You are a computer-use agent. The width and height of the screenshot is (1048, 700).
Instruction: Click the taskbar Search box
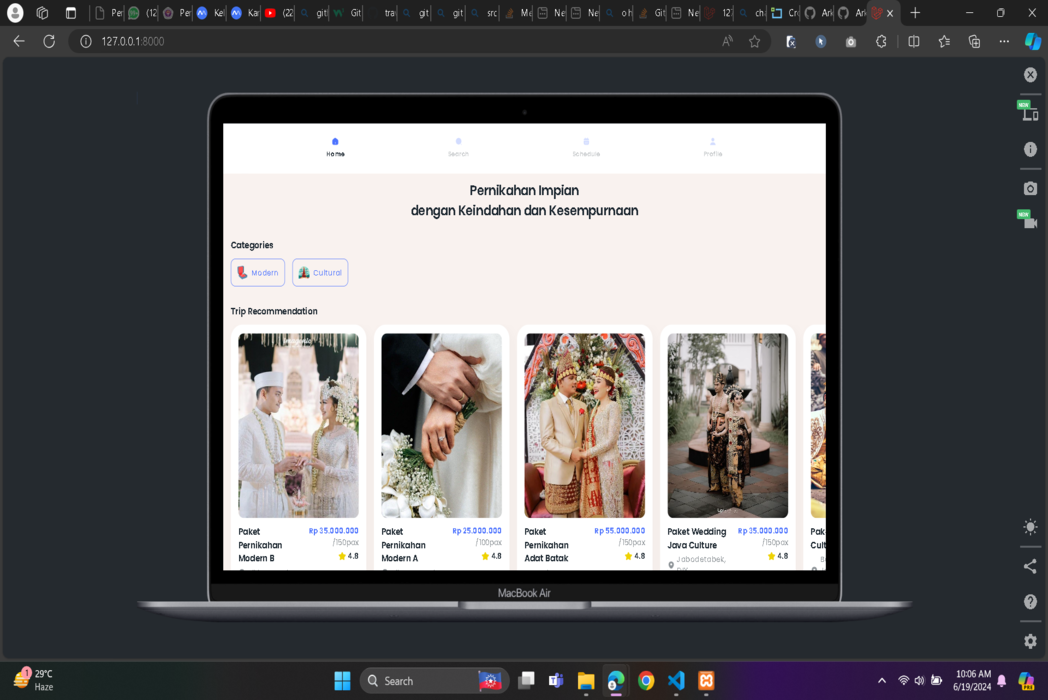coord(434,681)
